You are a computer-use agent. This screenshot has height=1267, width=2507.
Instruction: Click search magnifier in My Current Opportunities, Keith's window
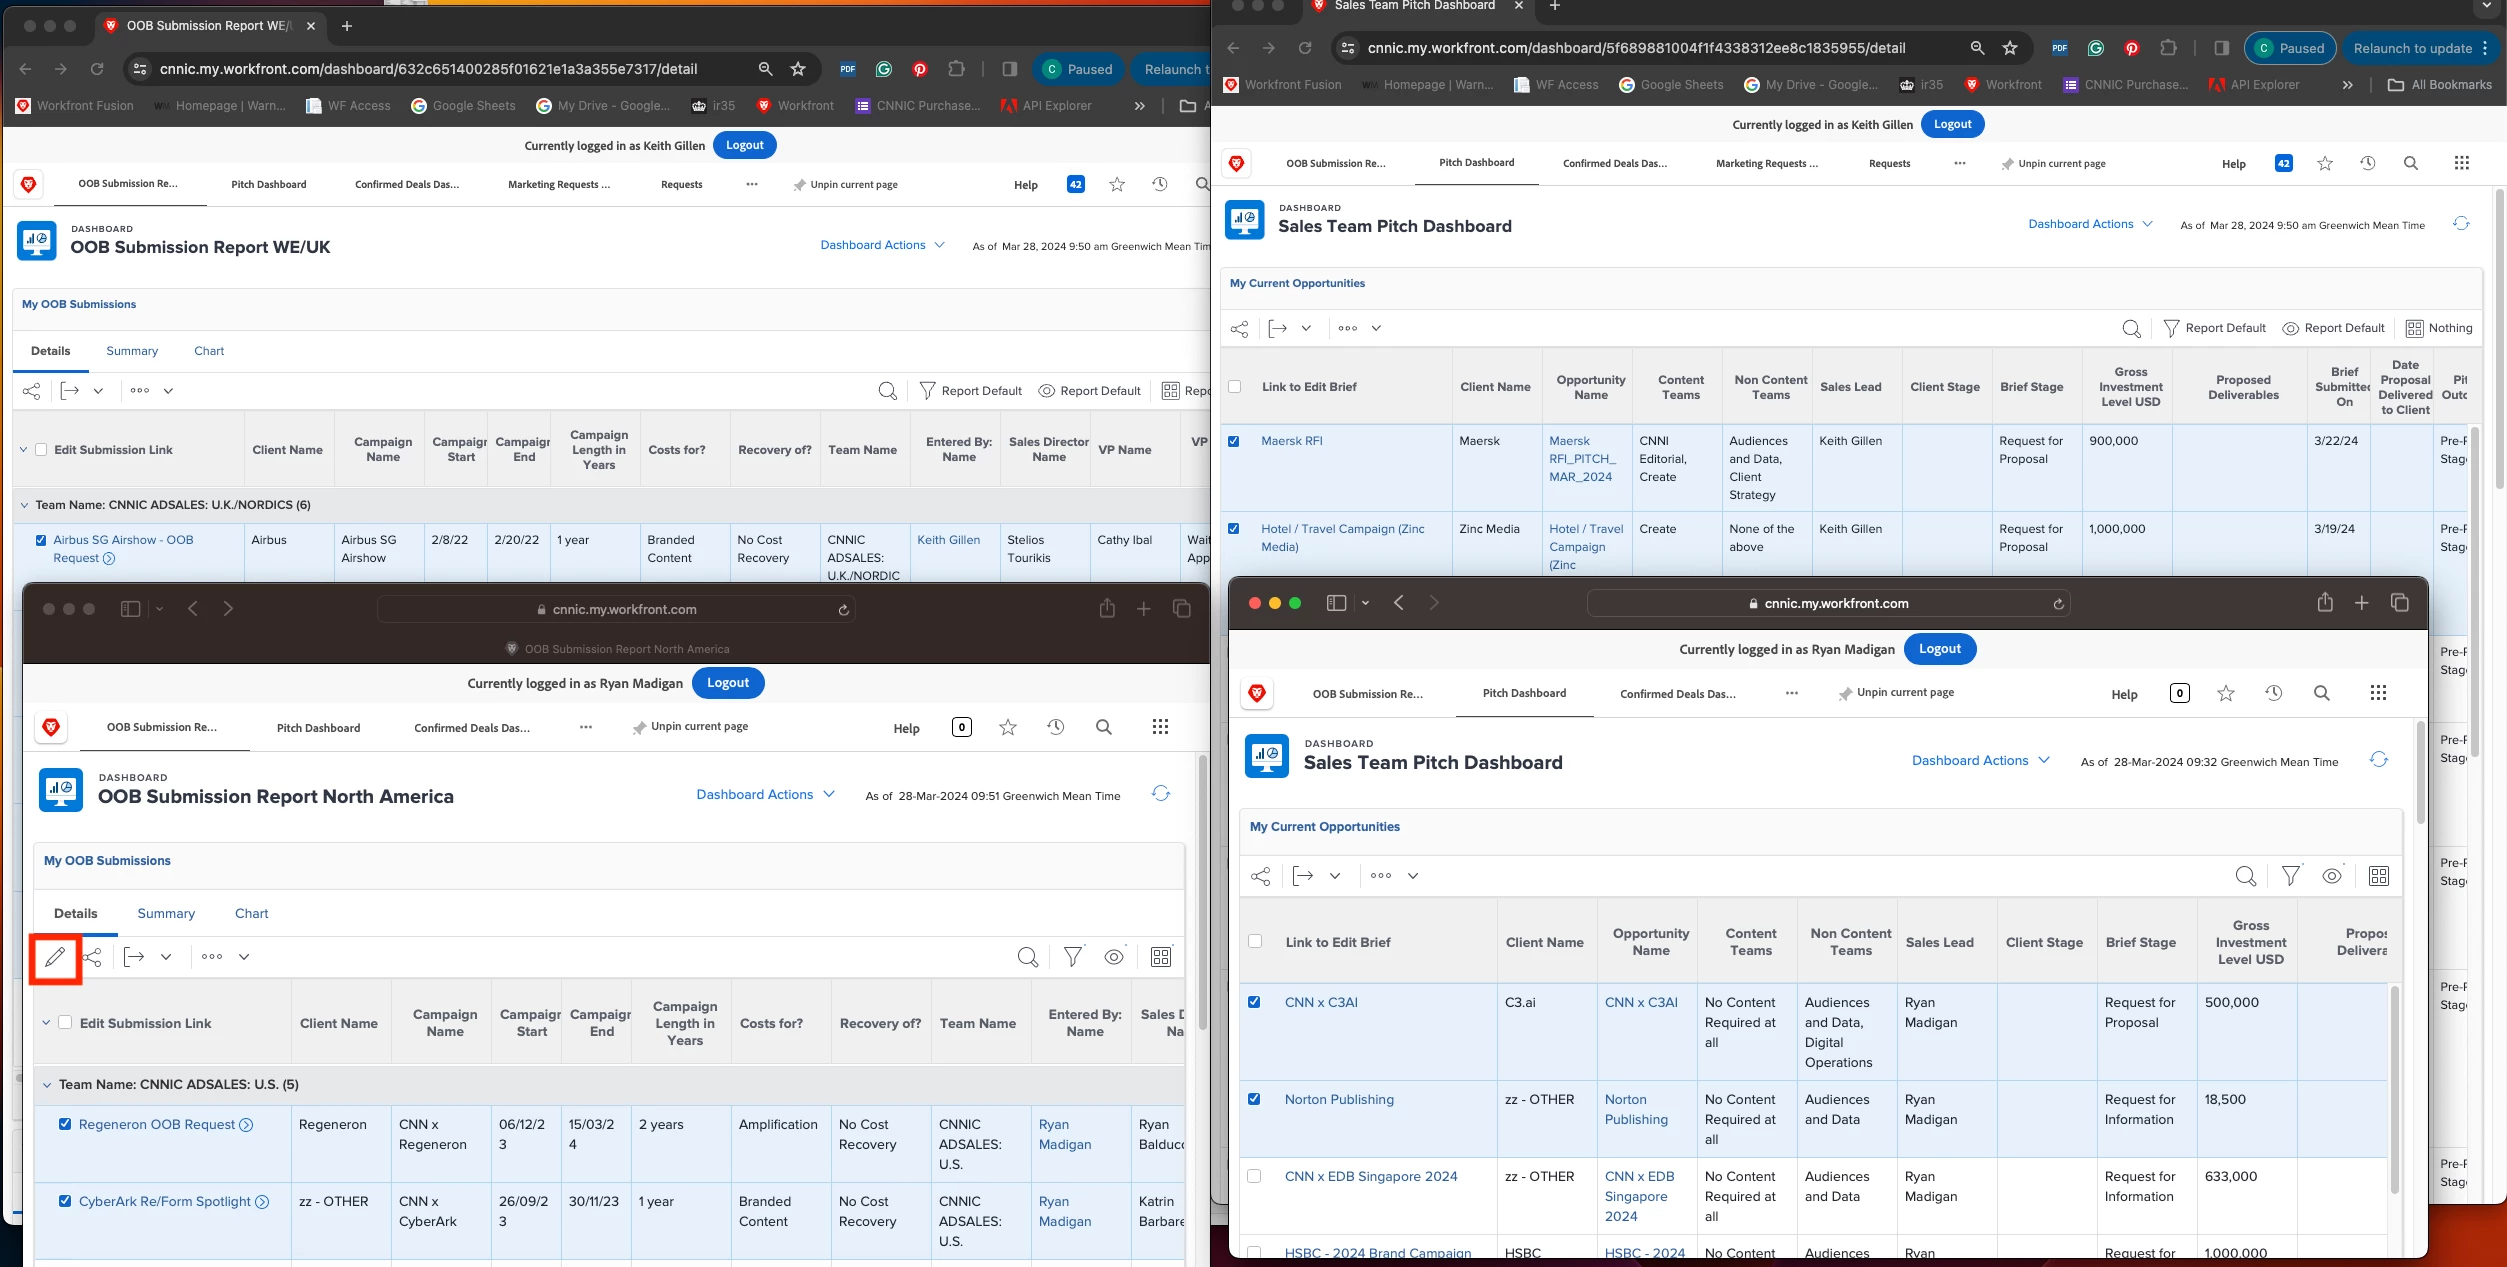point(2131,329)
